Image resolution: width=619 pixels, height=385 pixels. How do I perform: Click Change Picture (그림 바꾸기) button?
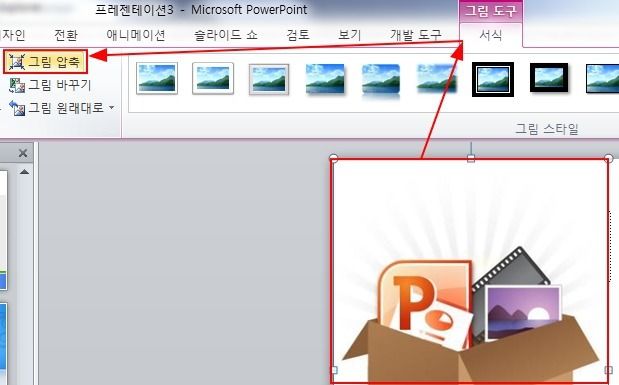pos(50,85)
